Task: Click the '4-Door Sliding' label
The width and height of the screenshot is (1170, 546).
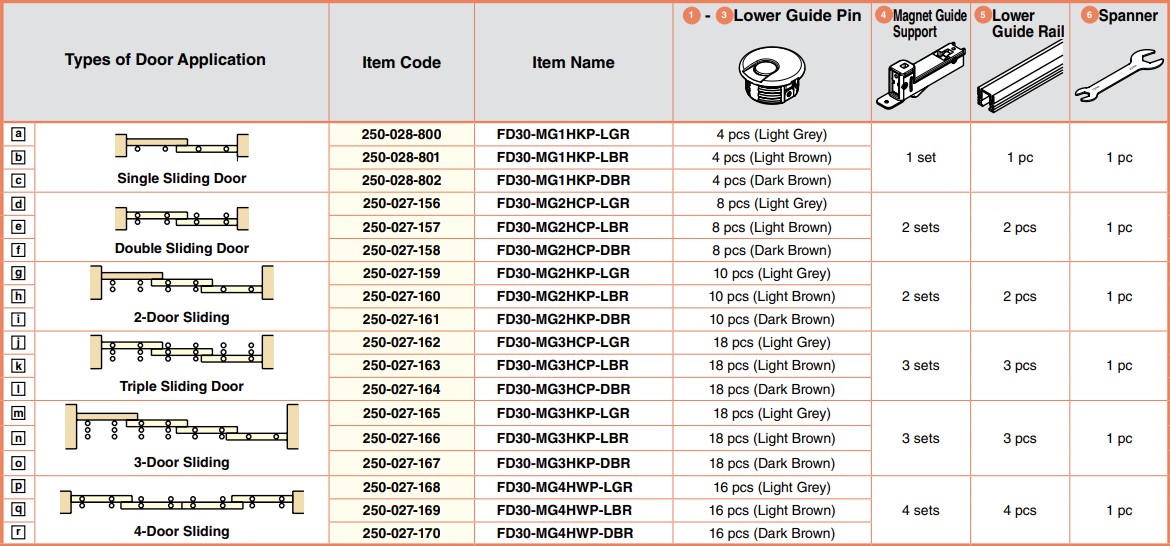Action: pyautogui.click(x=182, y=531)
